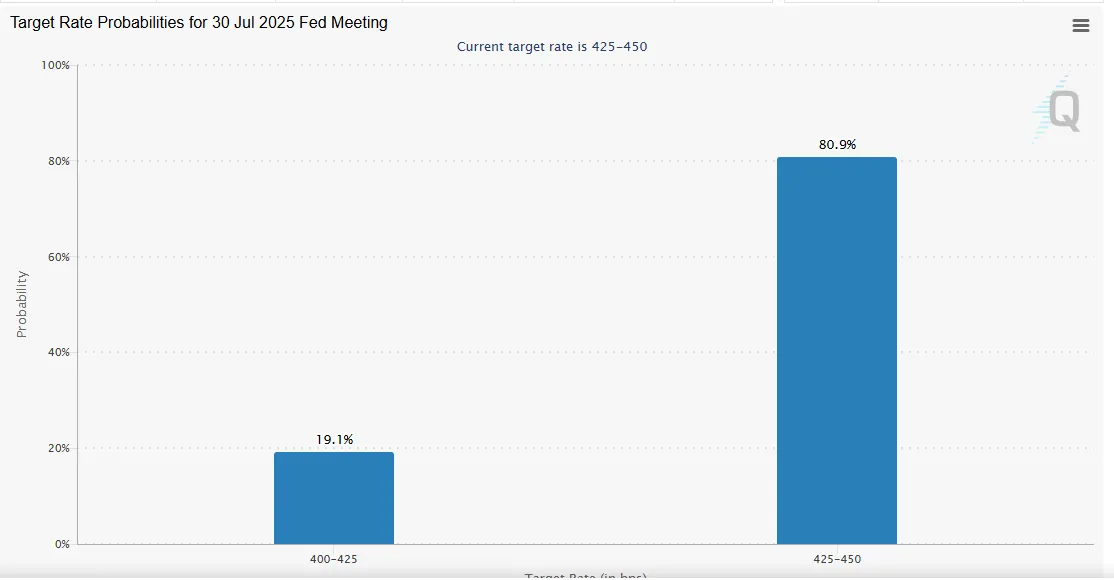Click the 425-450 x-axis category label
Screen dimensions: 1114x580
click(836, 560)
